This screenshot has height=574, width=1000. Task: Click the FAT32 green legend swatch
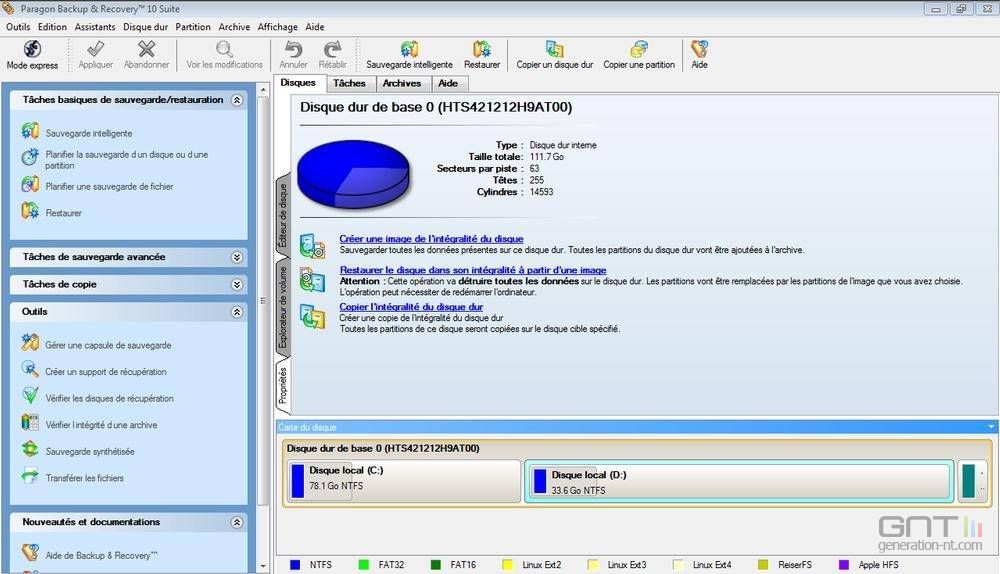[x=364, y=564]
